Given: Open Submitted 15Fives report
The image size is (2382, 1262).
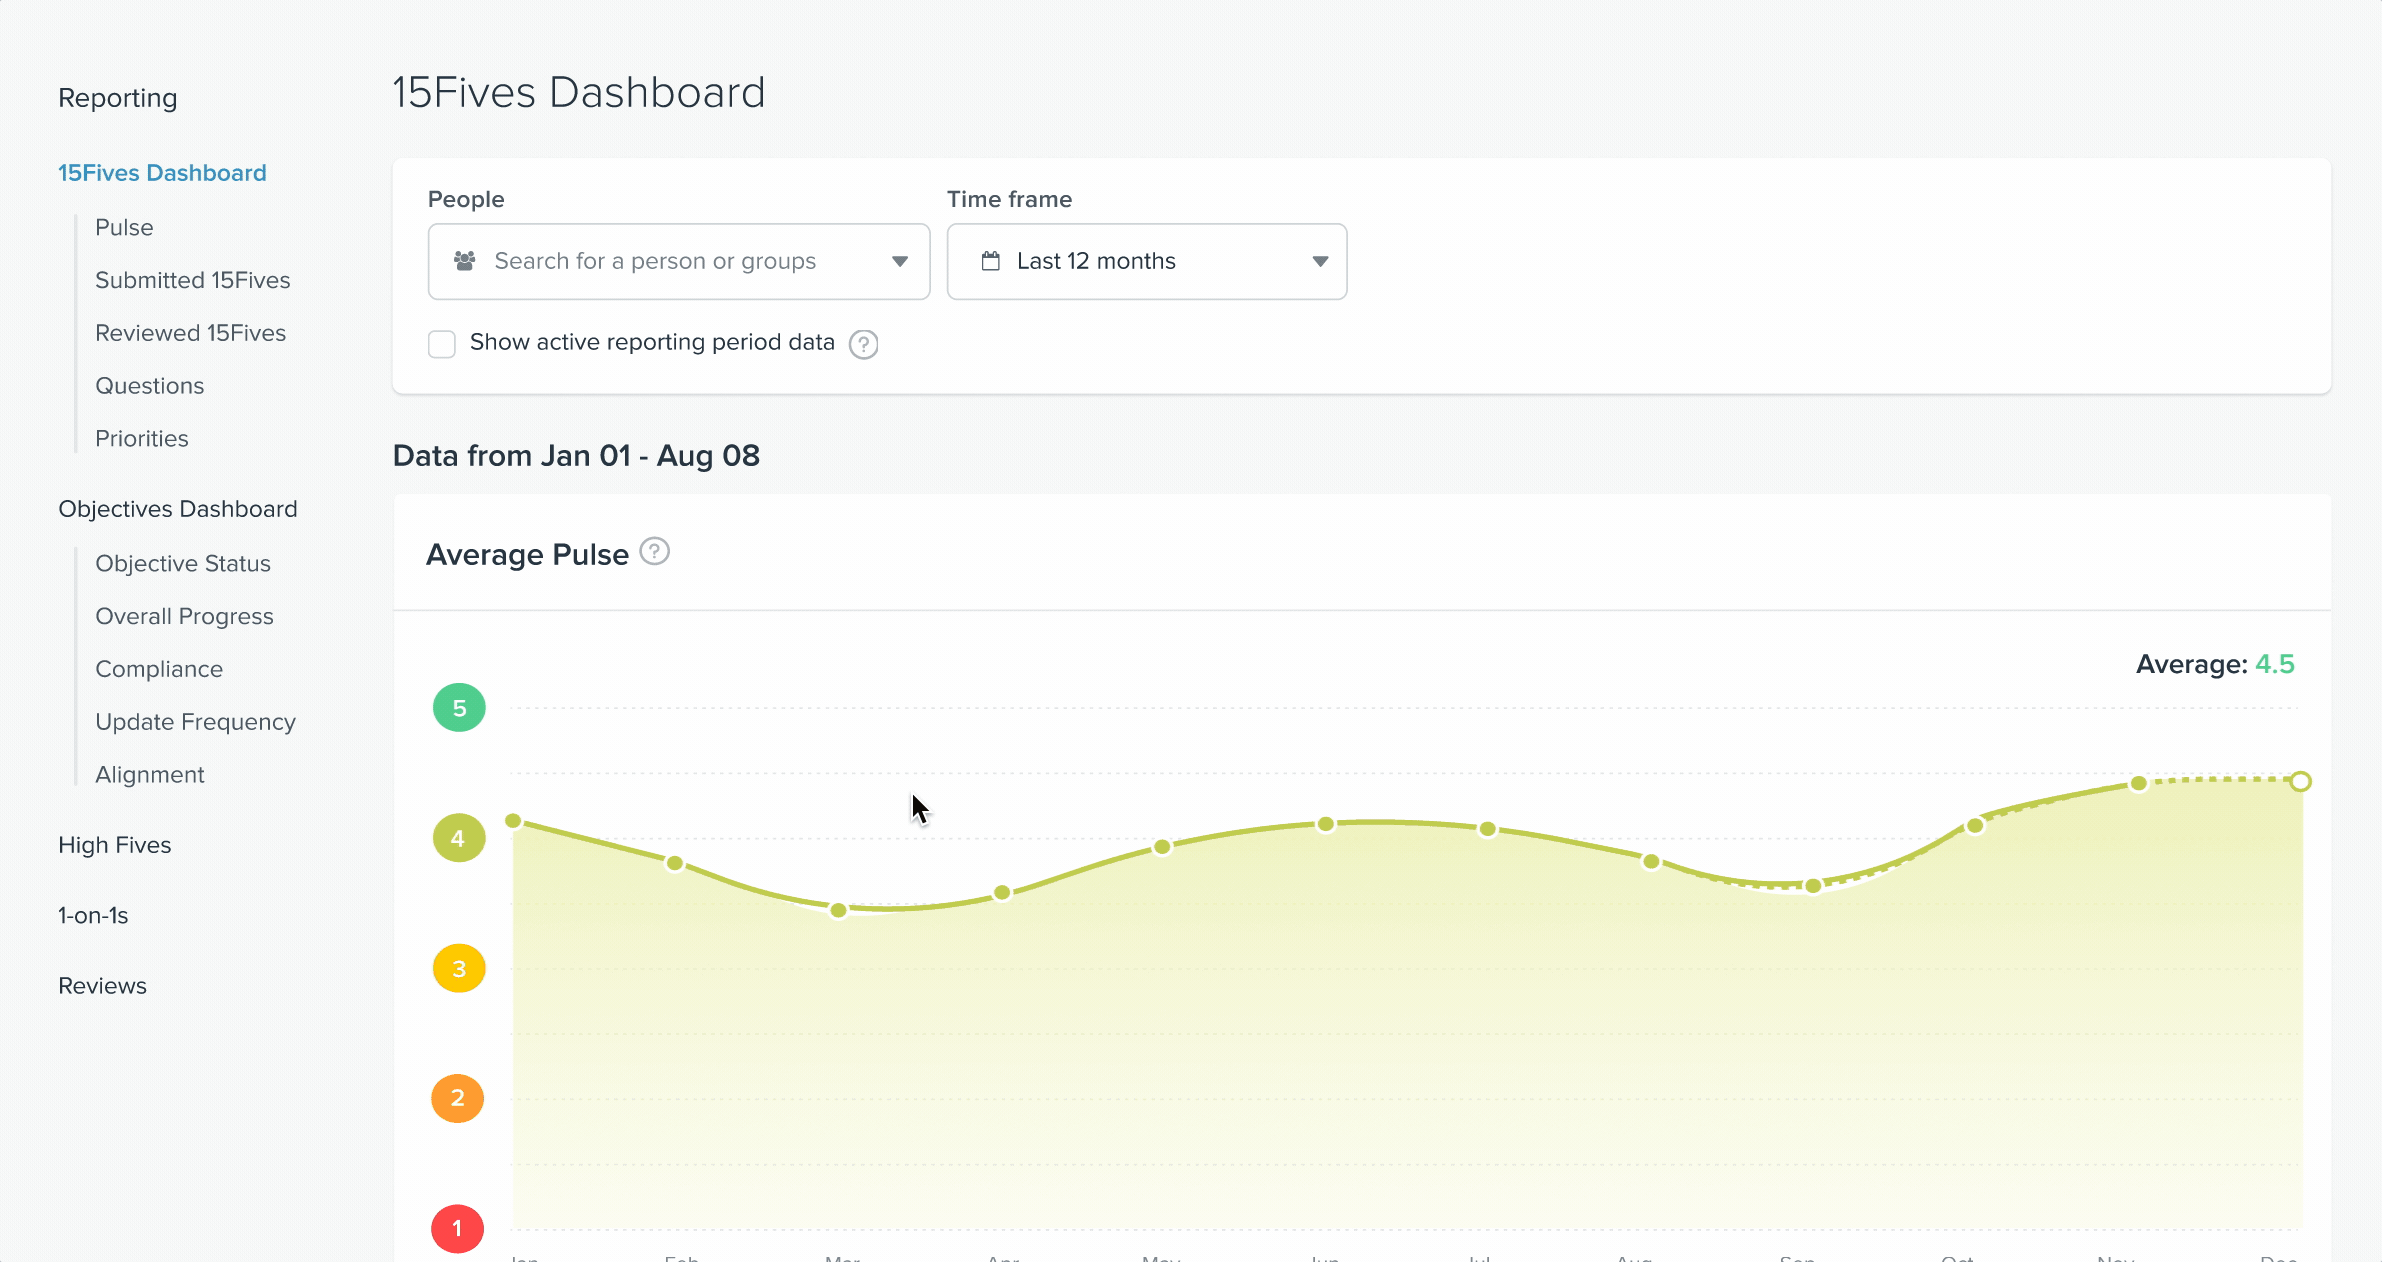Looking at the screenshot, I should click(x=193, y=280).
